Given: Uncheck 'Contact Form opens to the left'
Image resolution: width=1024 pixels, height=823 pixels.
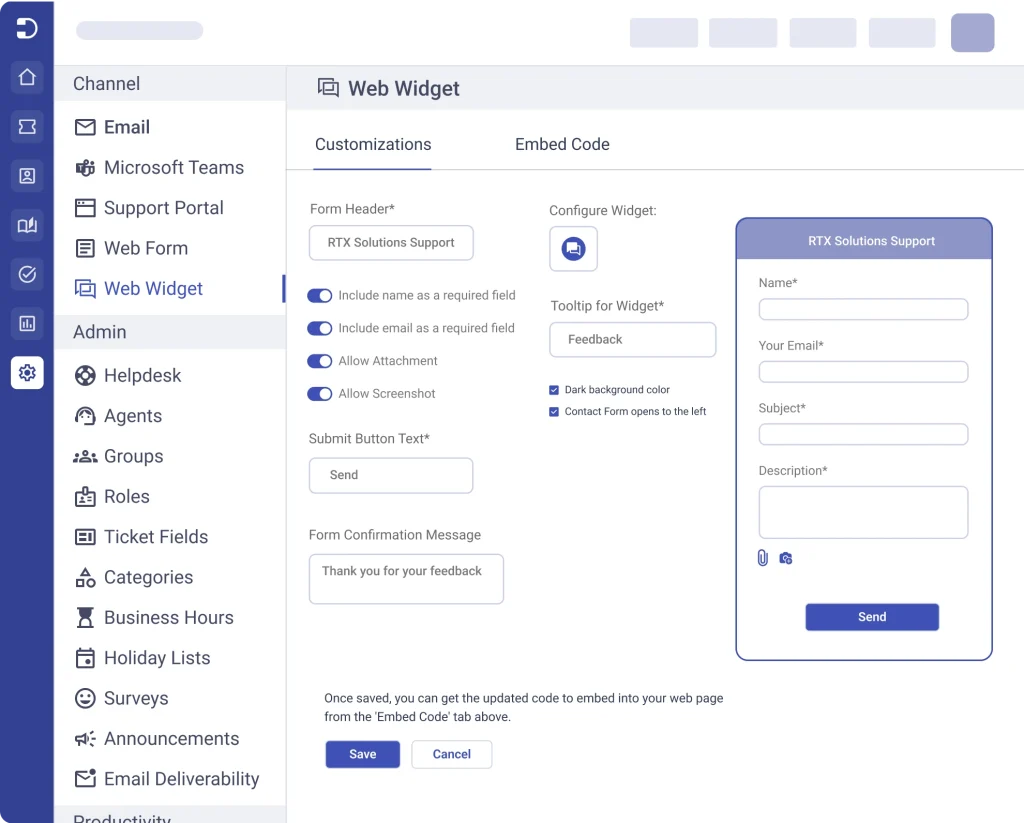Looking at the screenshot, I should [553, 411].
